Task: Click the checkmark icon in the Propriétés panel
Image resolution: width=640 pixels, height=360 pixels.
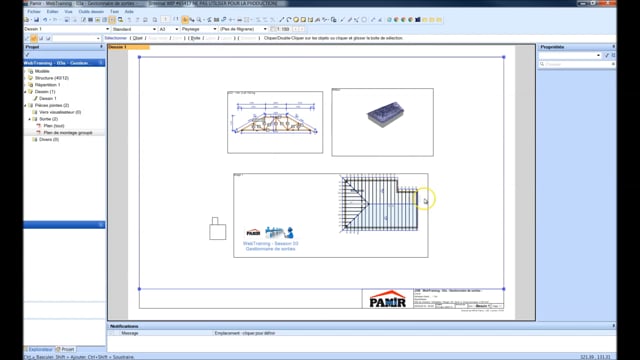Action: [607, 55]
